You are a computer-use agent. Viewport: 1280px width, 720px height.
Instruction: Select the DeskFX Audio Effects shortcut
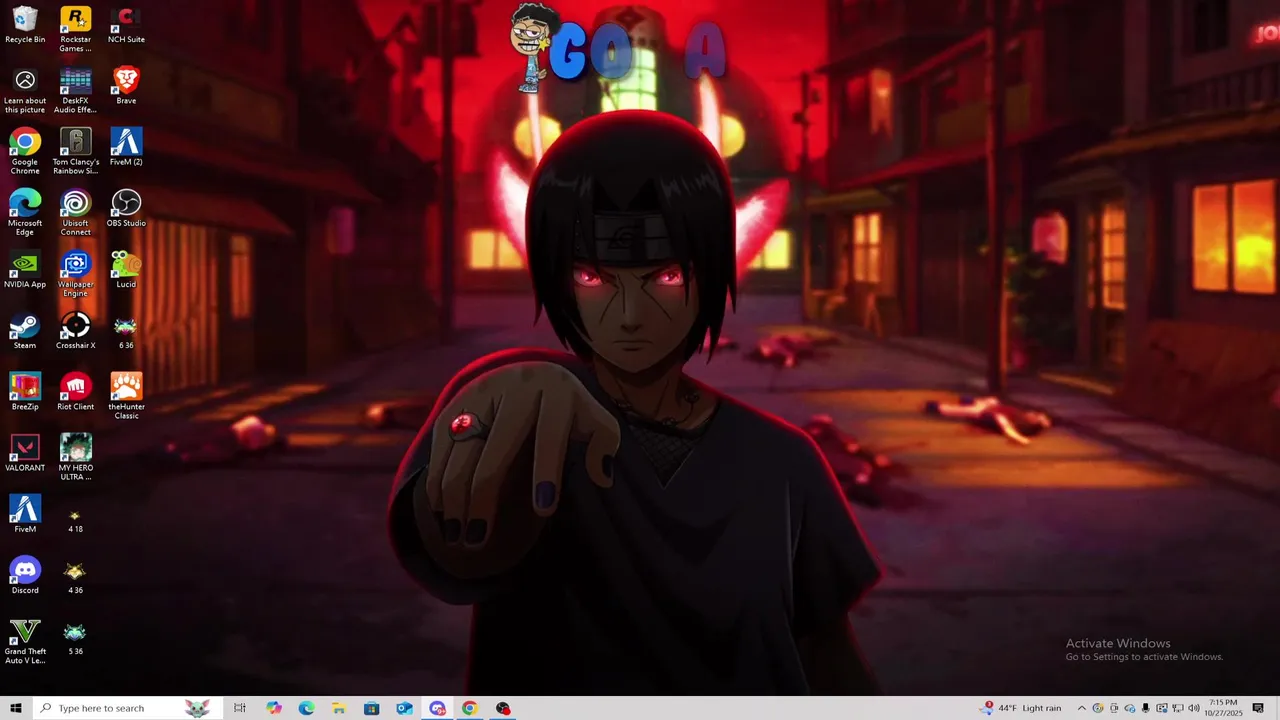(x=75, y=91)
